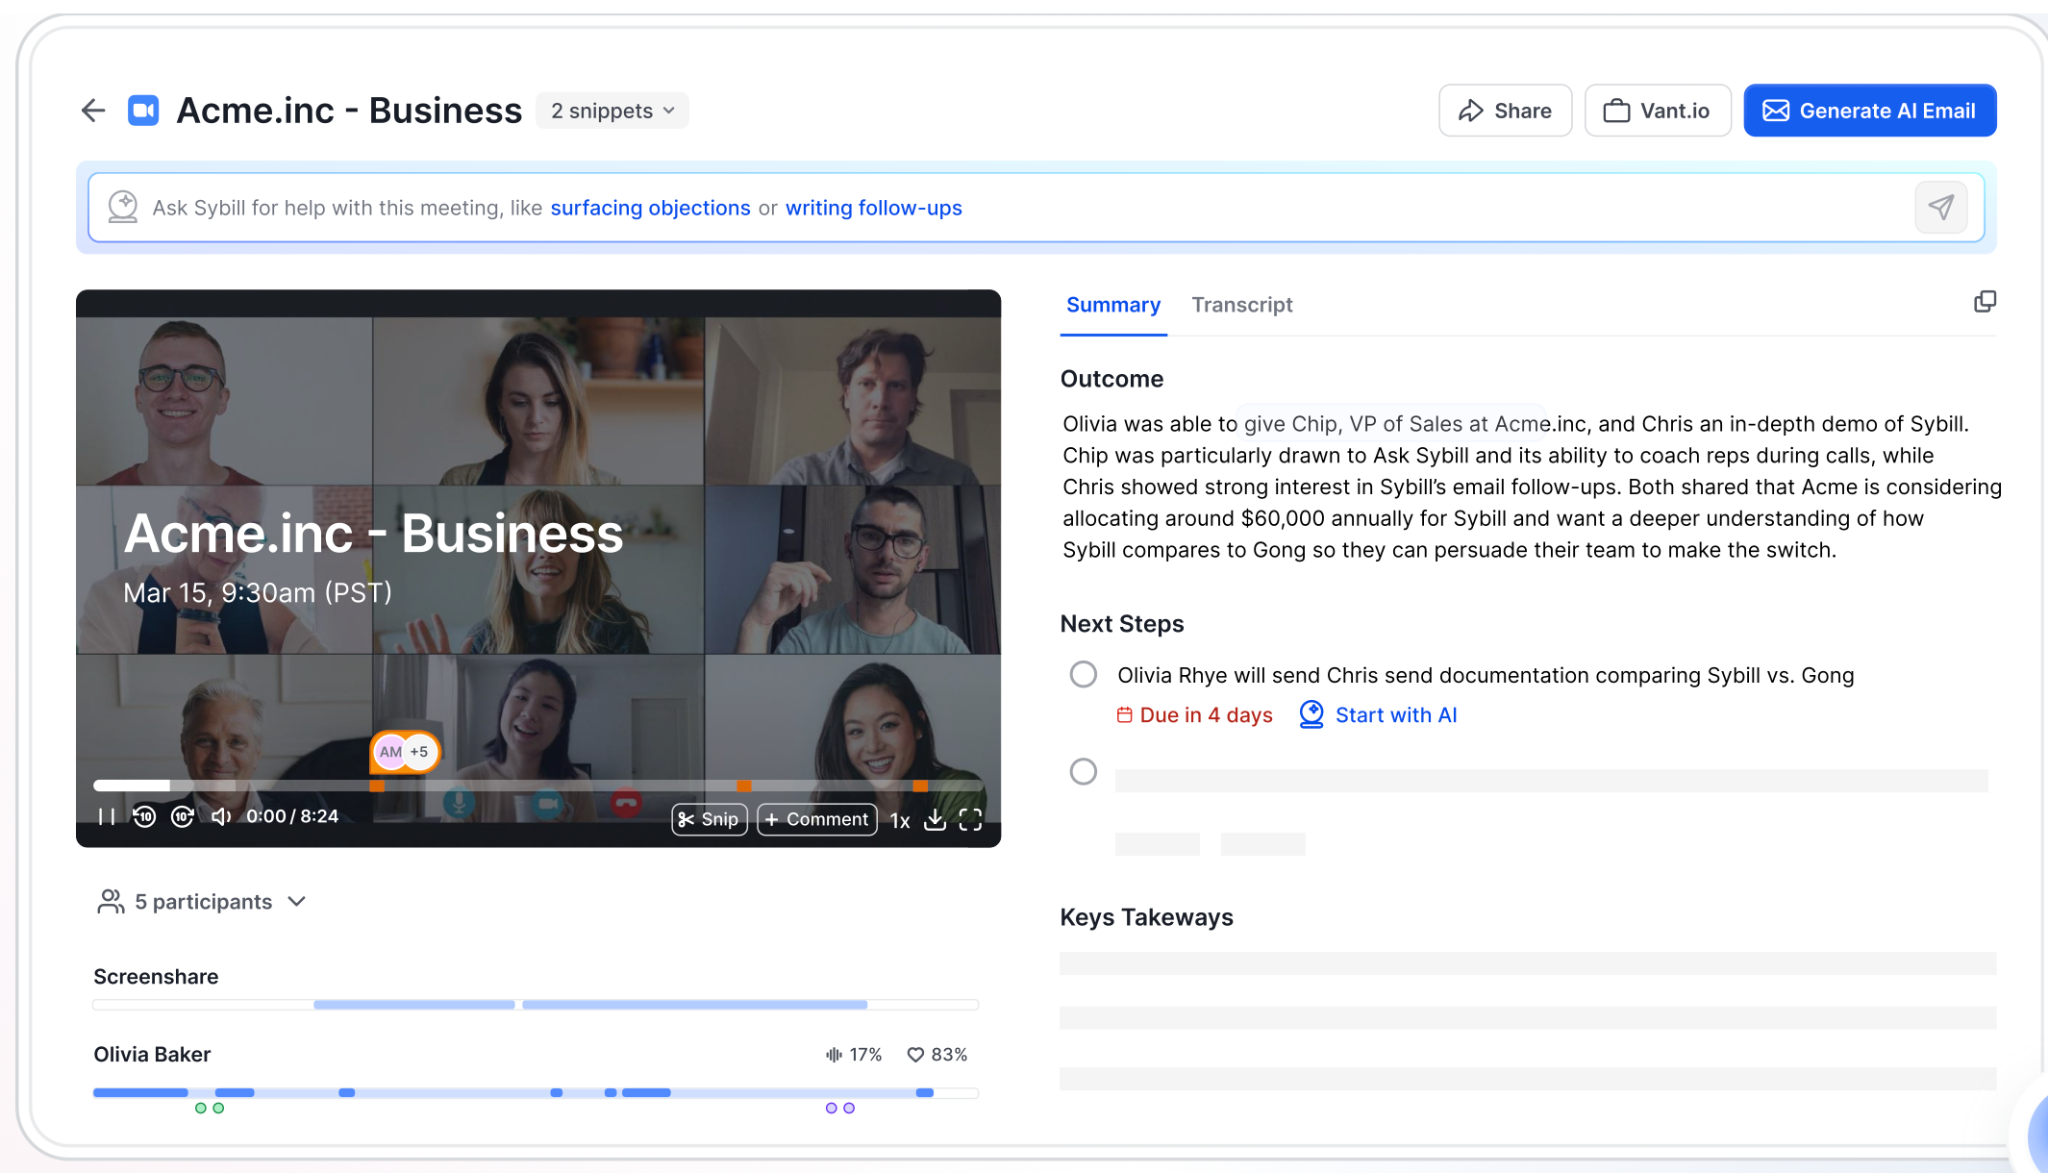The height and width of the screenshot is (1173, 2048).
Task: Open the 2 snippets dropdown
Action: pyautogui.click(x=612, y=110)
